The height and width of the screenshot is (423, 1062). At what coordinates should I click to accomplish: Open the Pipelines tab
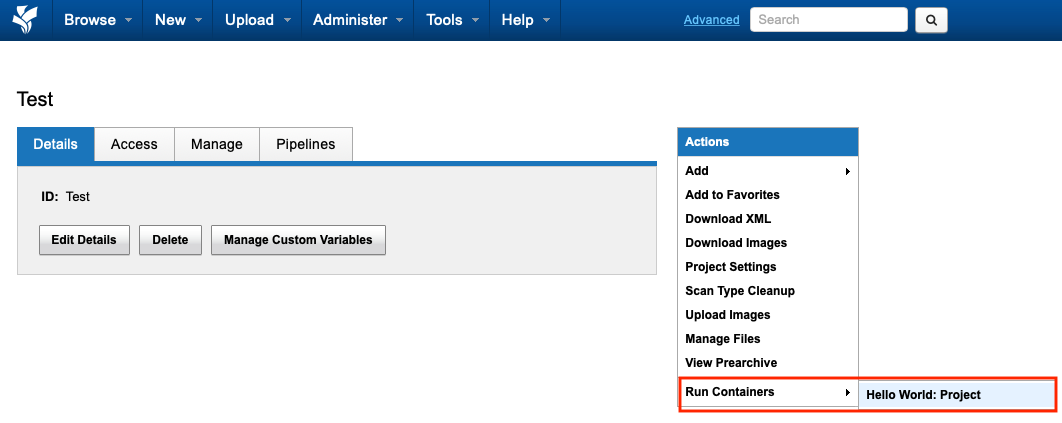pos(305,144)
